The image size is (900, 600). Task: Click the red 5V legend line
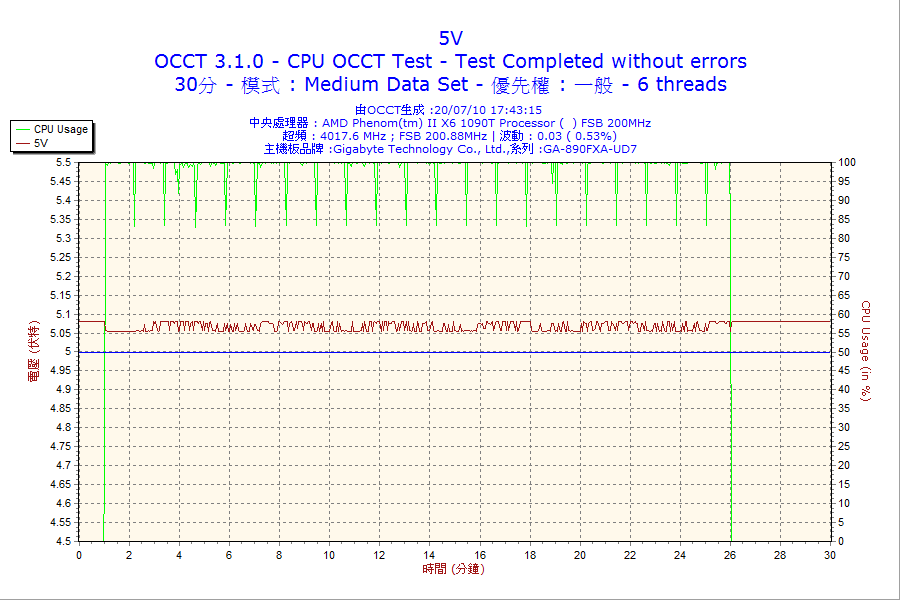tap(22, 144)
